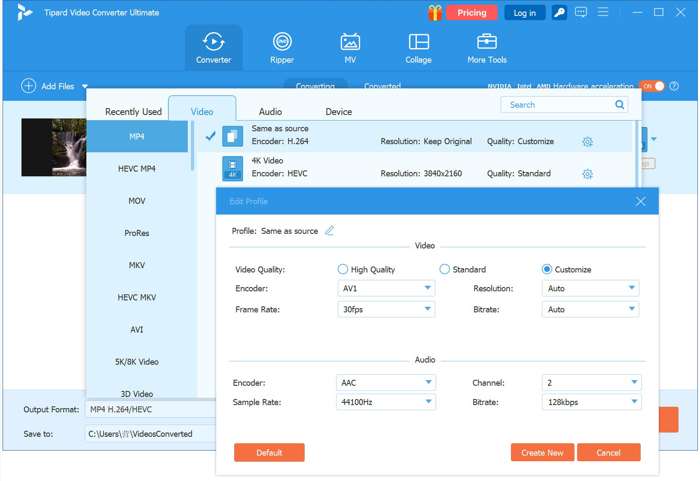Open the Collage module

coord(418,48)
